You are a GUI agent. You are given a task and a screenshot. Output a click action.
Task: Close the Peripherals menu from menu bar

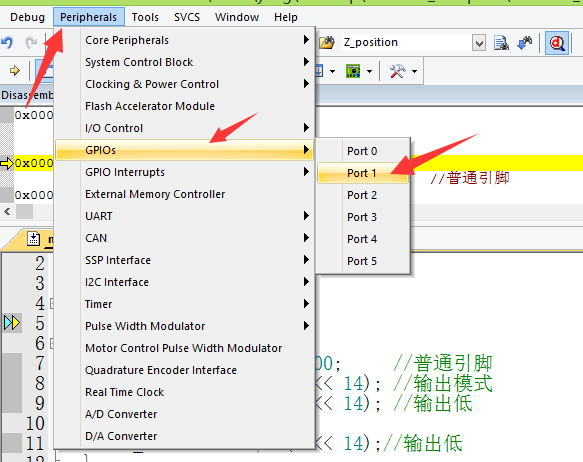[88, 17]
